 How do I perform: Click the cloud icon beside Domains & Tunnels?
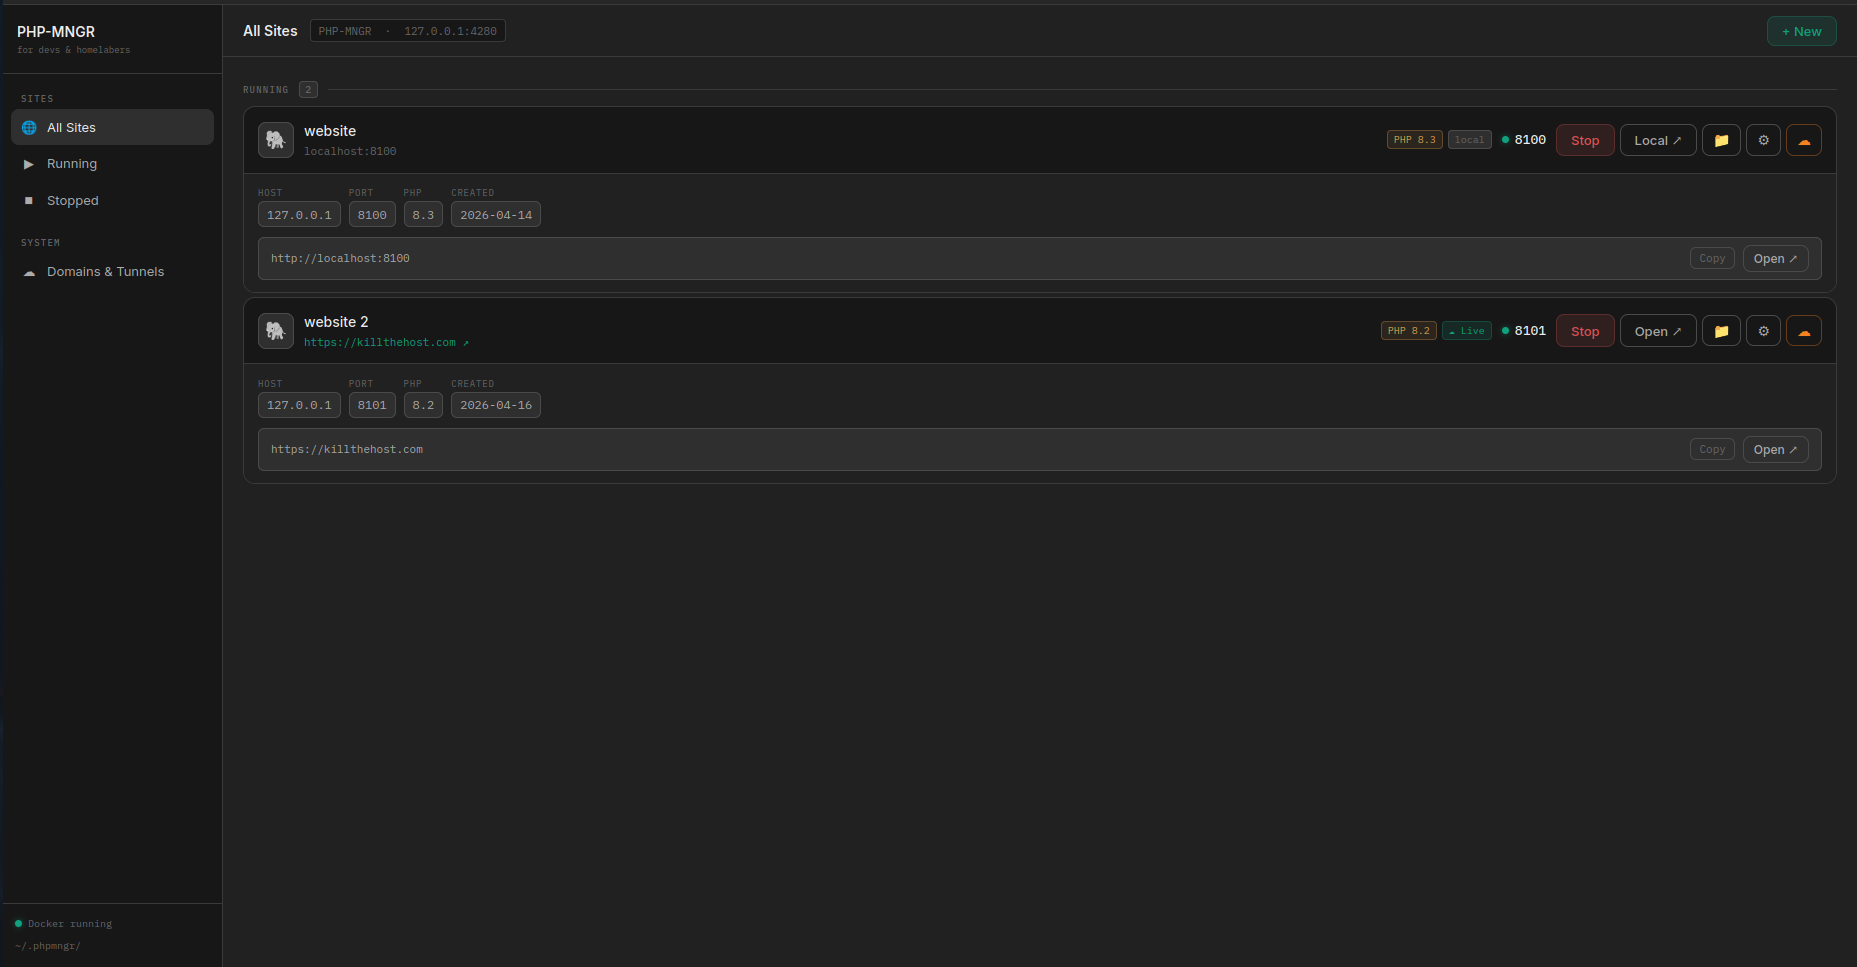click(x=29, y=271)
